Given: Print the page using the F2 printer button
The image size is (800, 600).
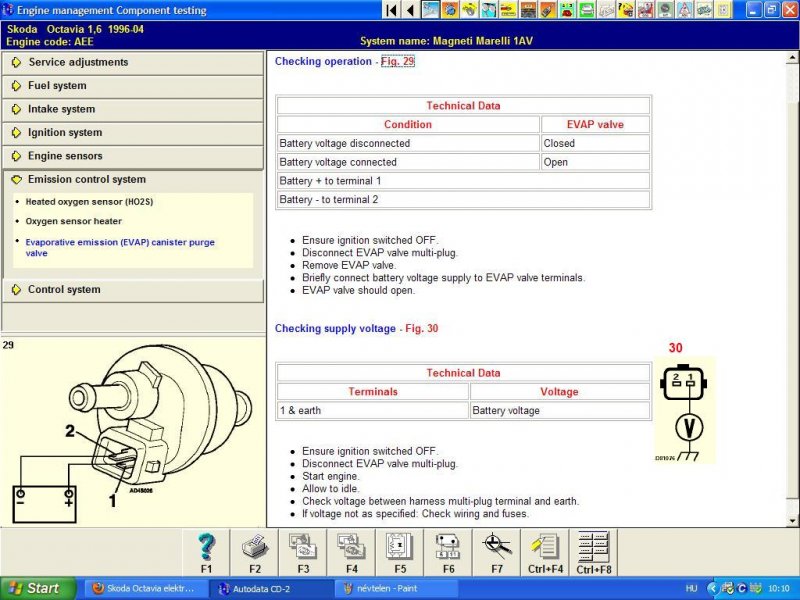Looking at the screenshot, I should click(255, 553).
